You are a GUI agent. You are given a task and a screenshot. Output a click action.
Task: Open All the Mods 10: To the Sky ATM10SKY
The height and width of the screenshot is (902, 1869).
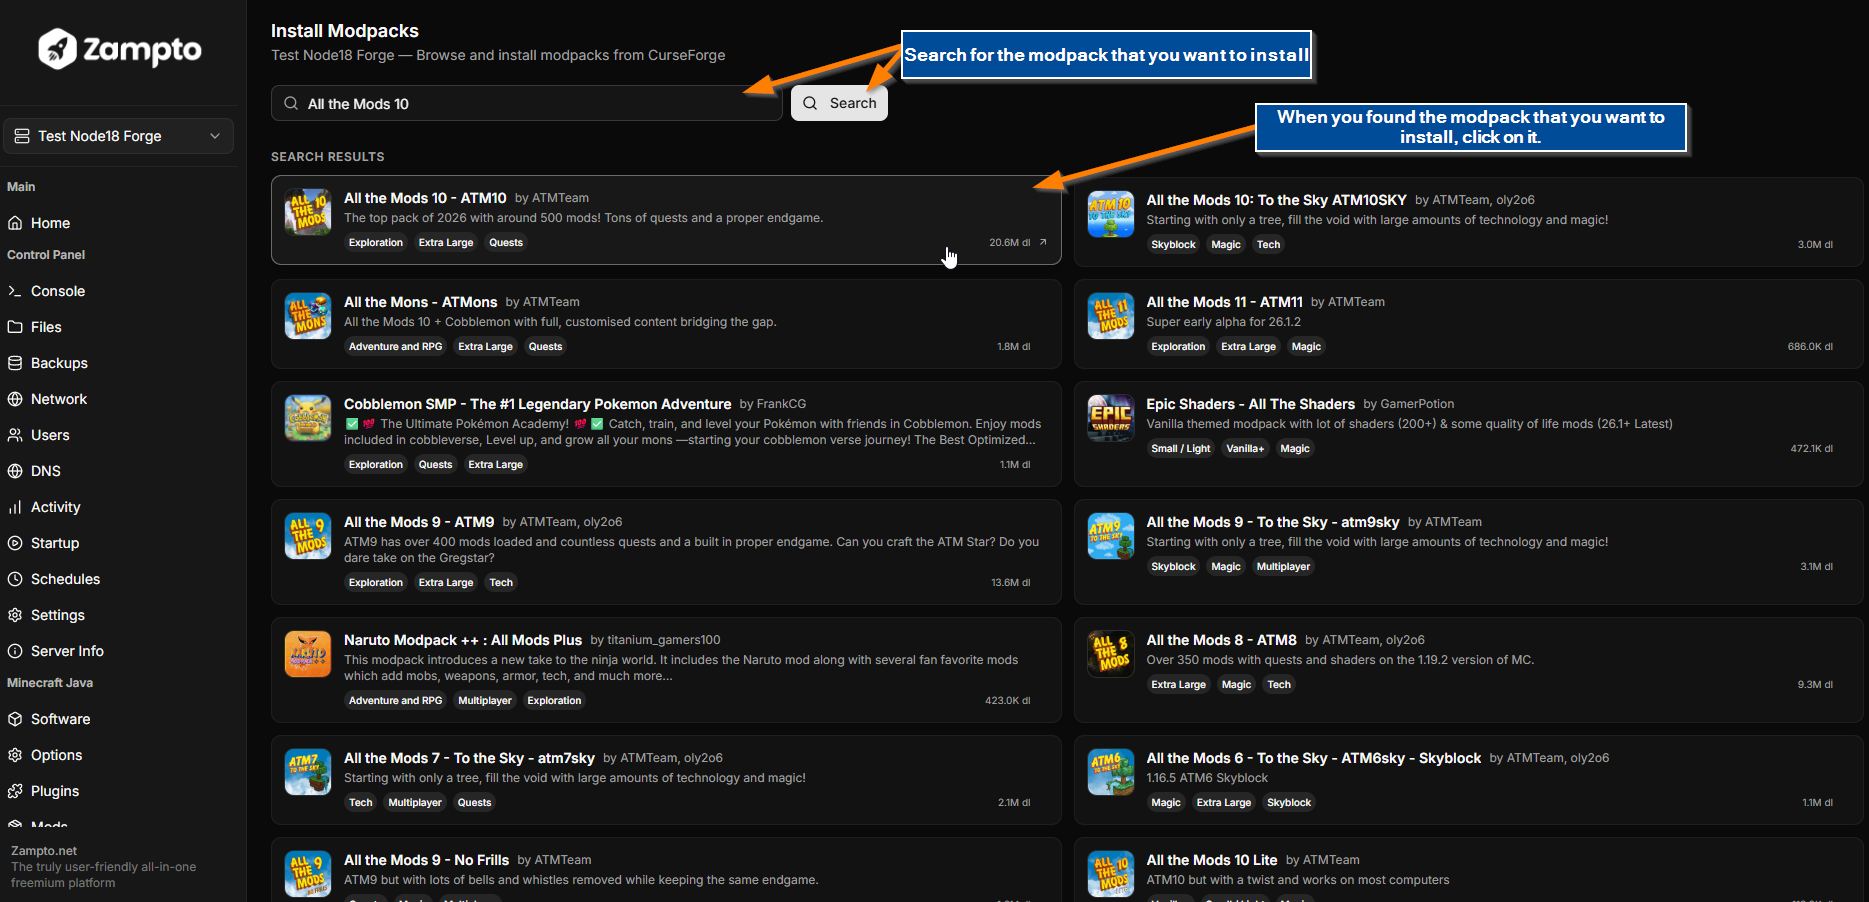click(x=1468, y=221)
